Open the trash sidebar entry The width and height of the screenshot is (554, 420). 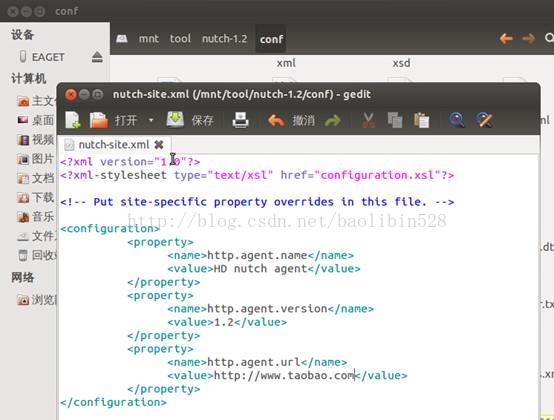click(37, 255)
